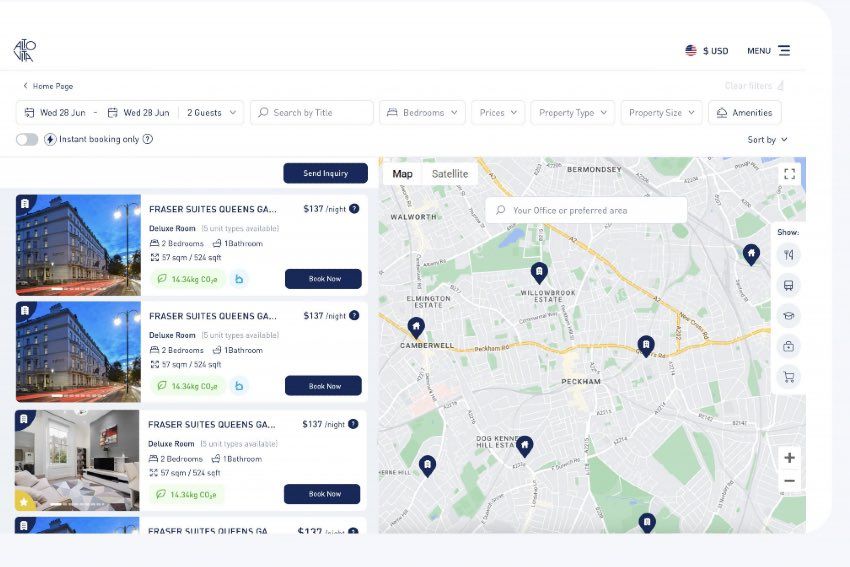Go back to Home Page

click(x=48, y=86)
